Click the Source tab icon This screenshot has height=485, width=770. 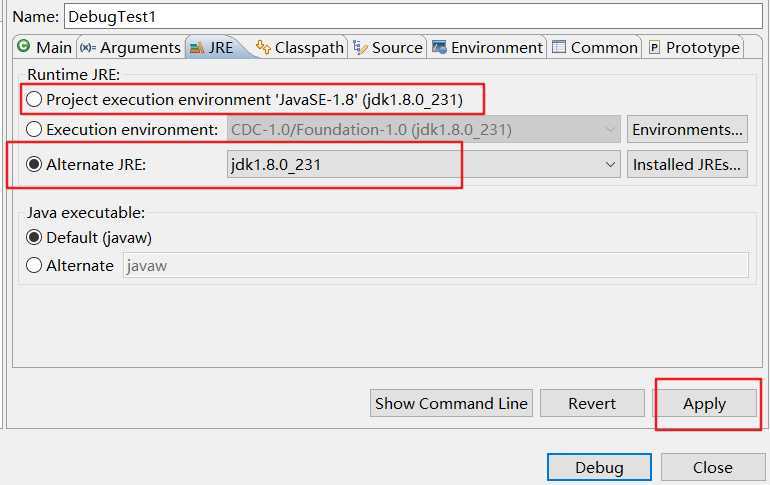360,47
